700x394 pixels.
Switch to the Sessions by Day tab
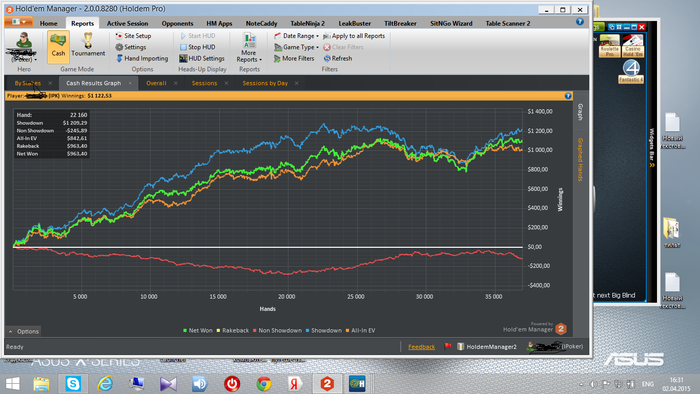coord(265,83)
